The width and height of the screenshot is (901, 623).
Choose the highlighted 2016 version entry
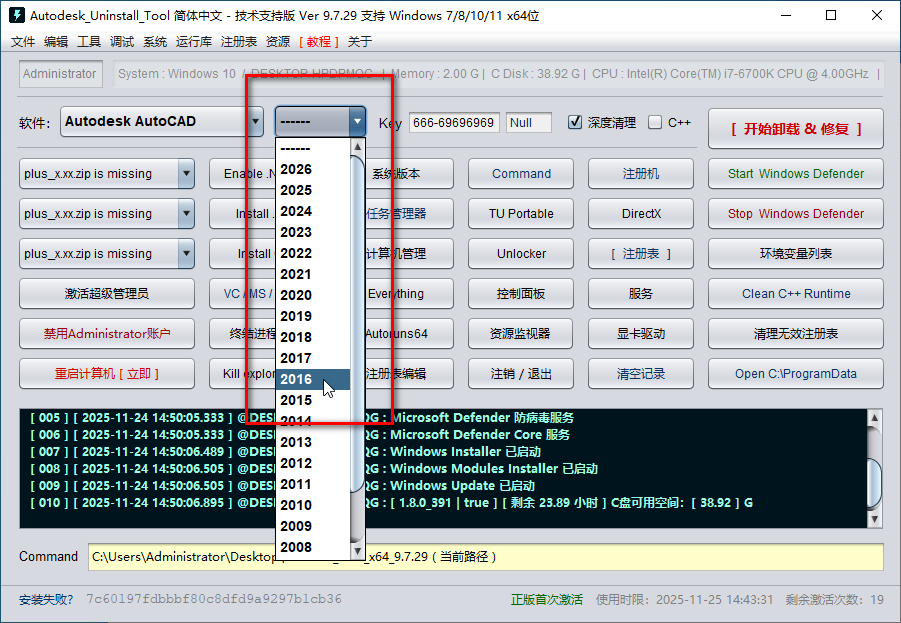313,379
